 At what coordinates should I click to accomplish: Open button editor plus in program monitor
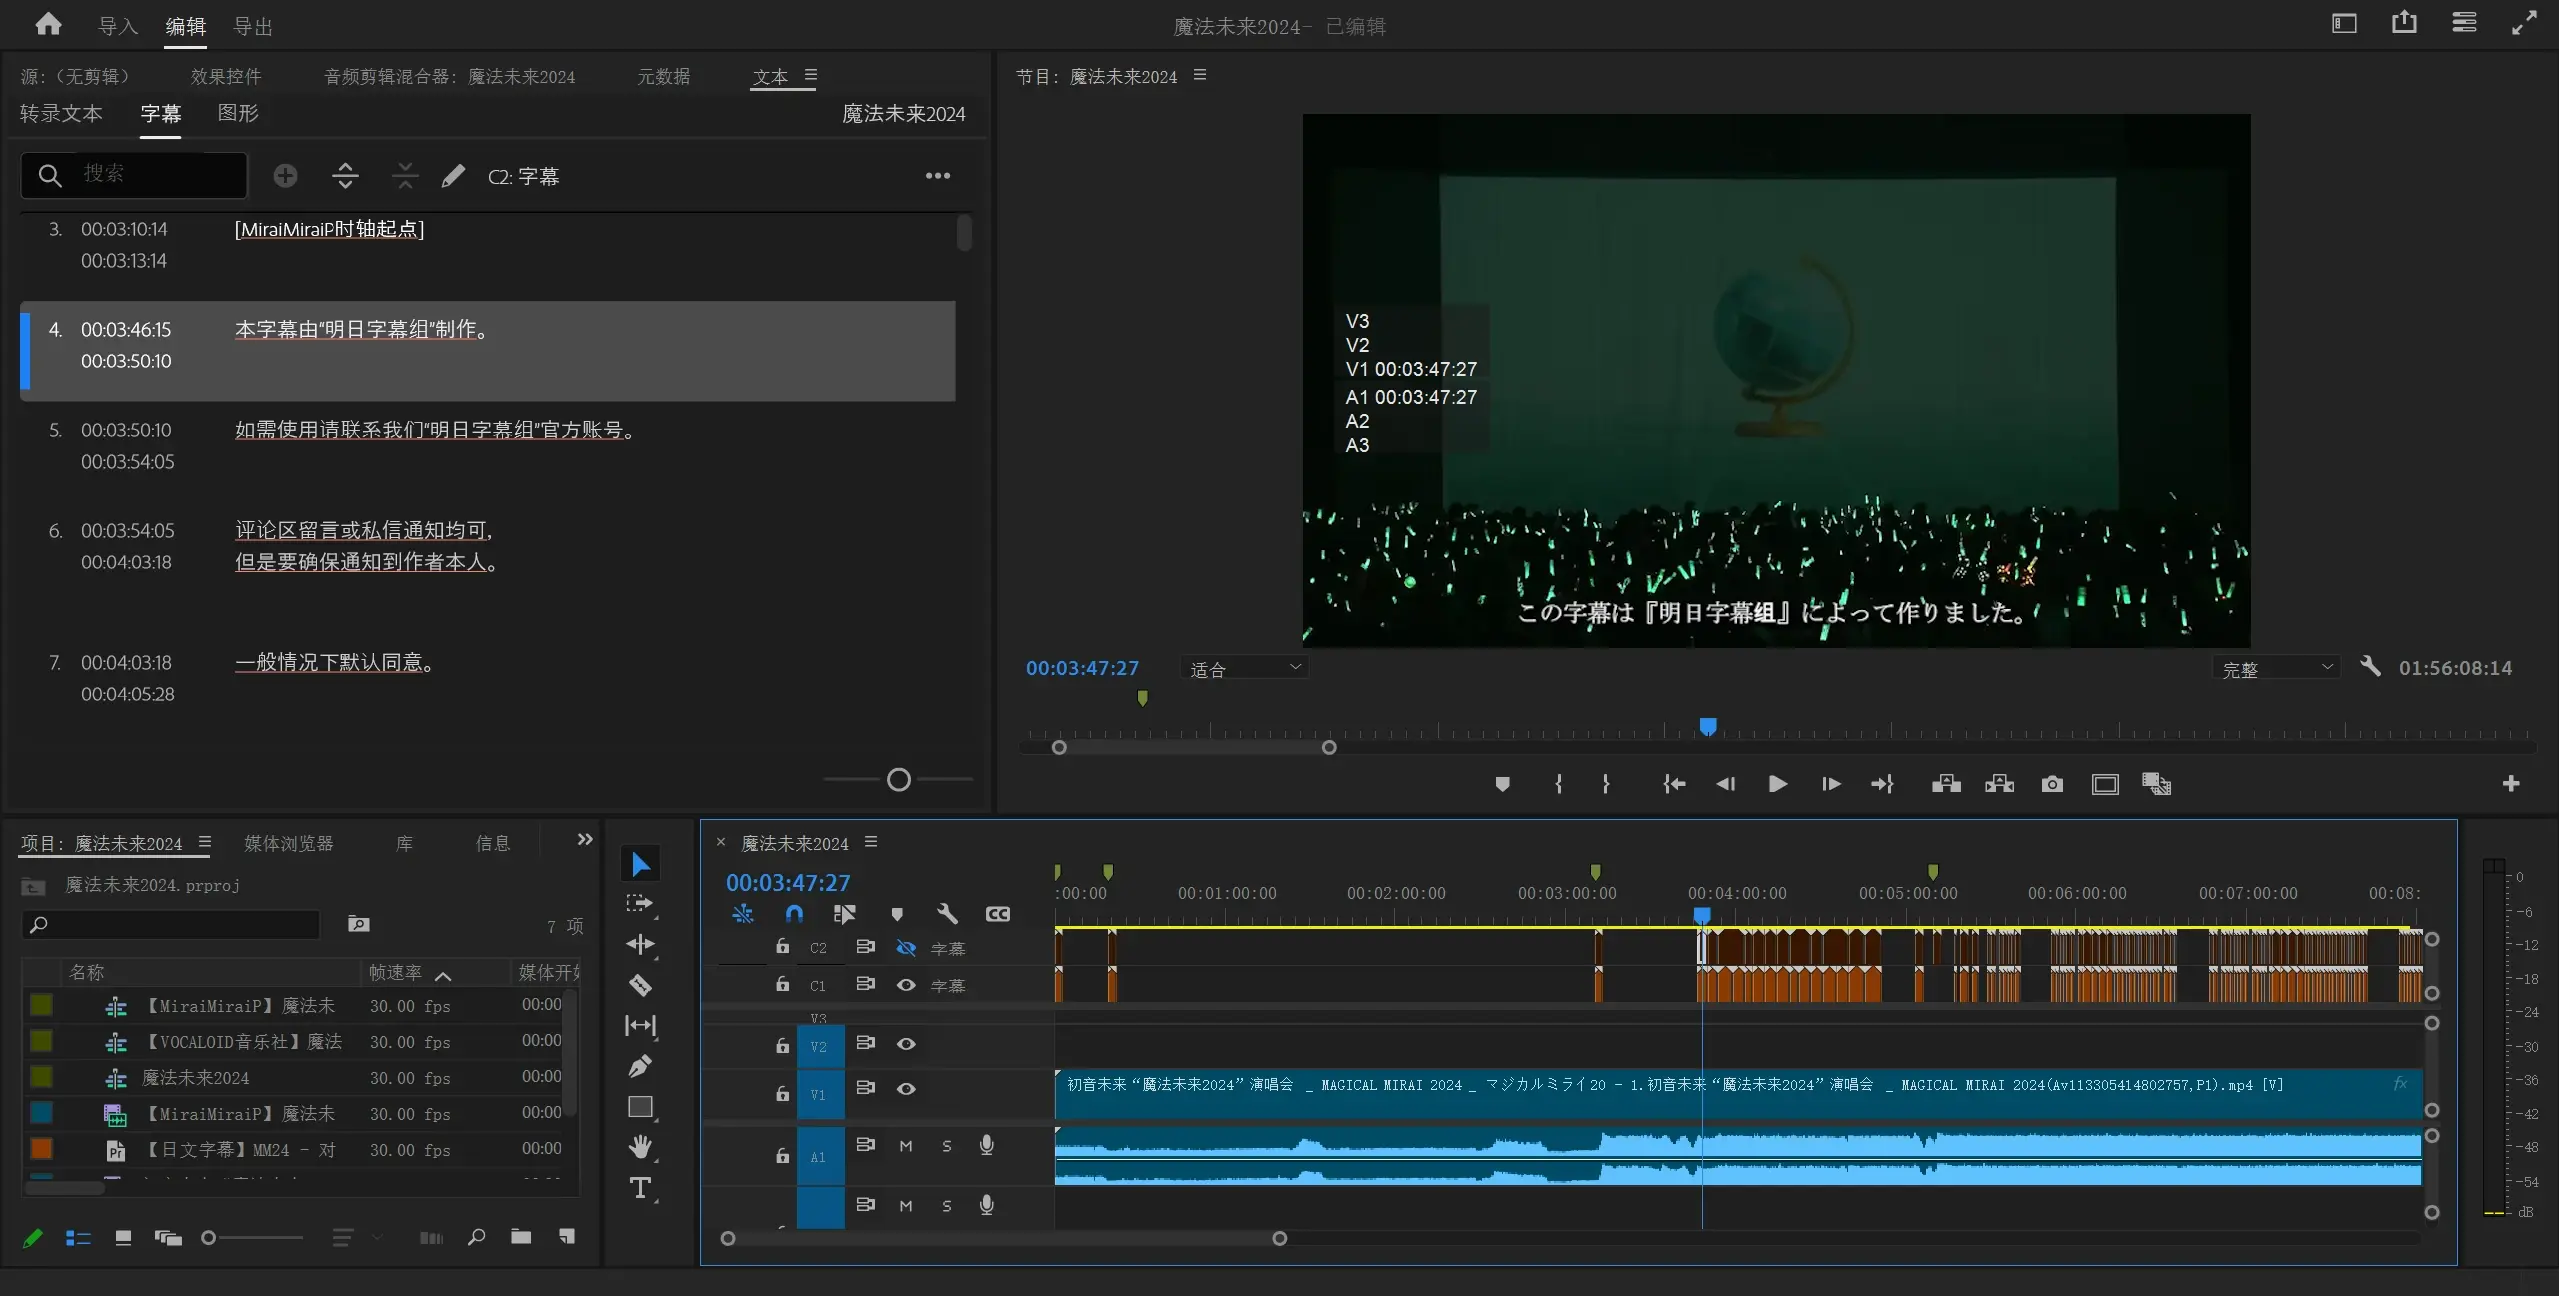[2510, 783]
